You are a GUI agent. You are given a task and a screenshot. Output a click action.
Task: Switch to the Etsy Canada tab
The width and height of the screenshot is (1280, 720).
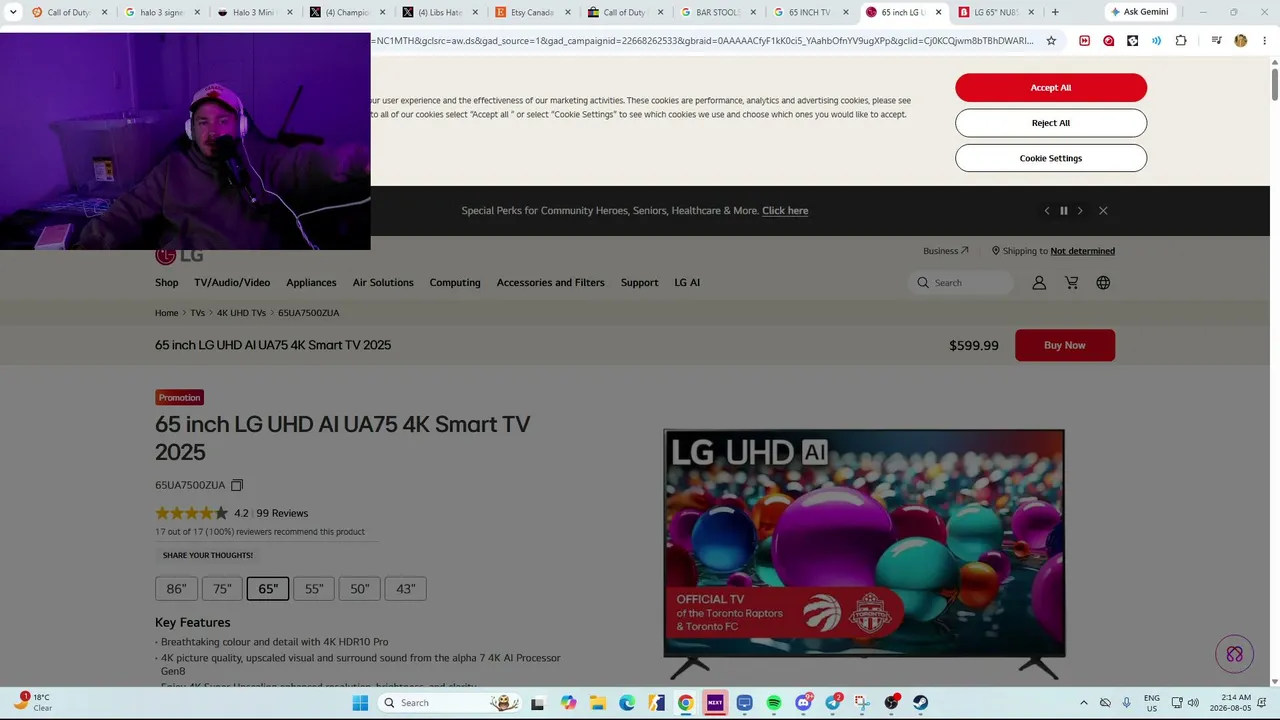click(532, 12)
